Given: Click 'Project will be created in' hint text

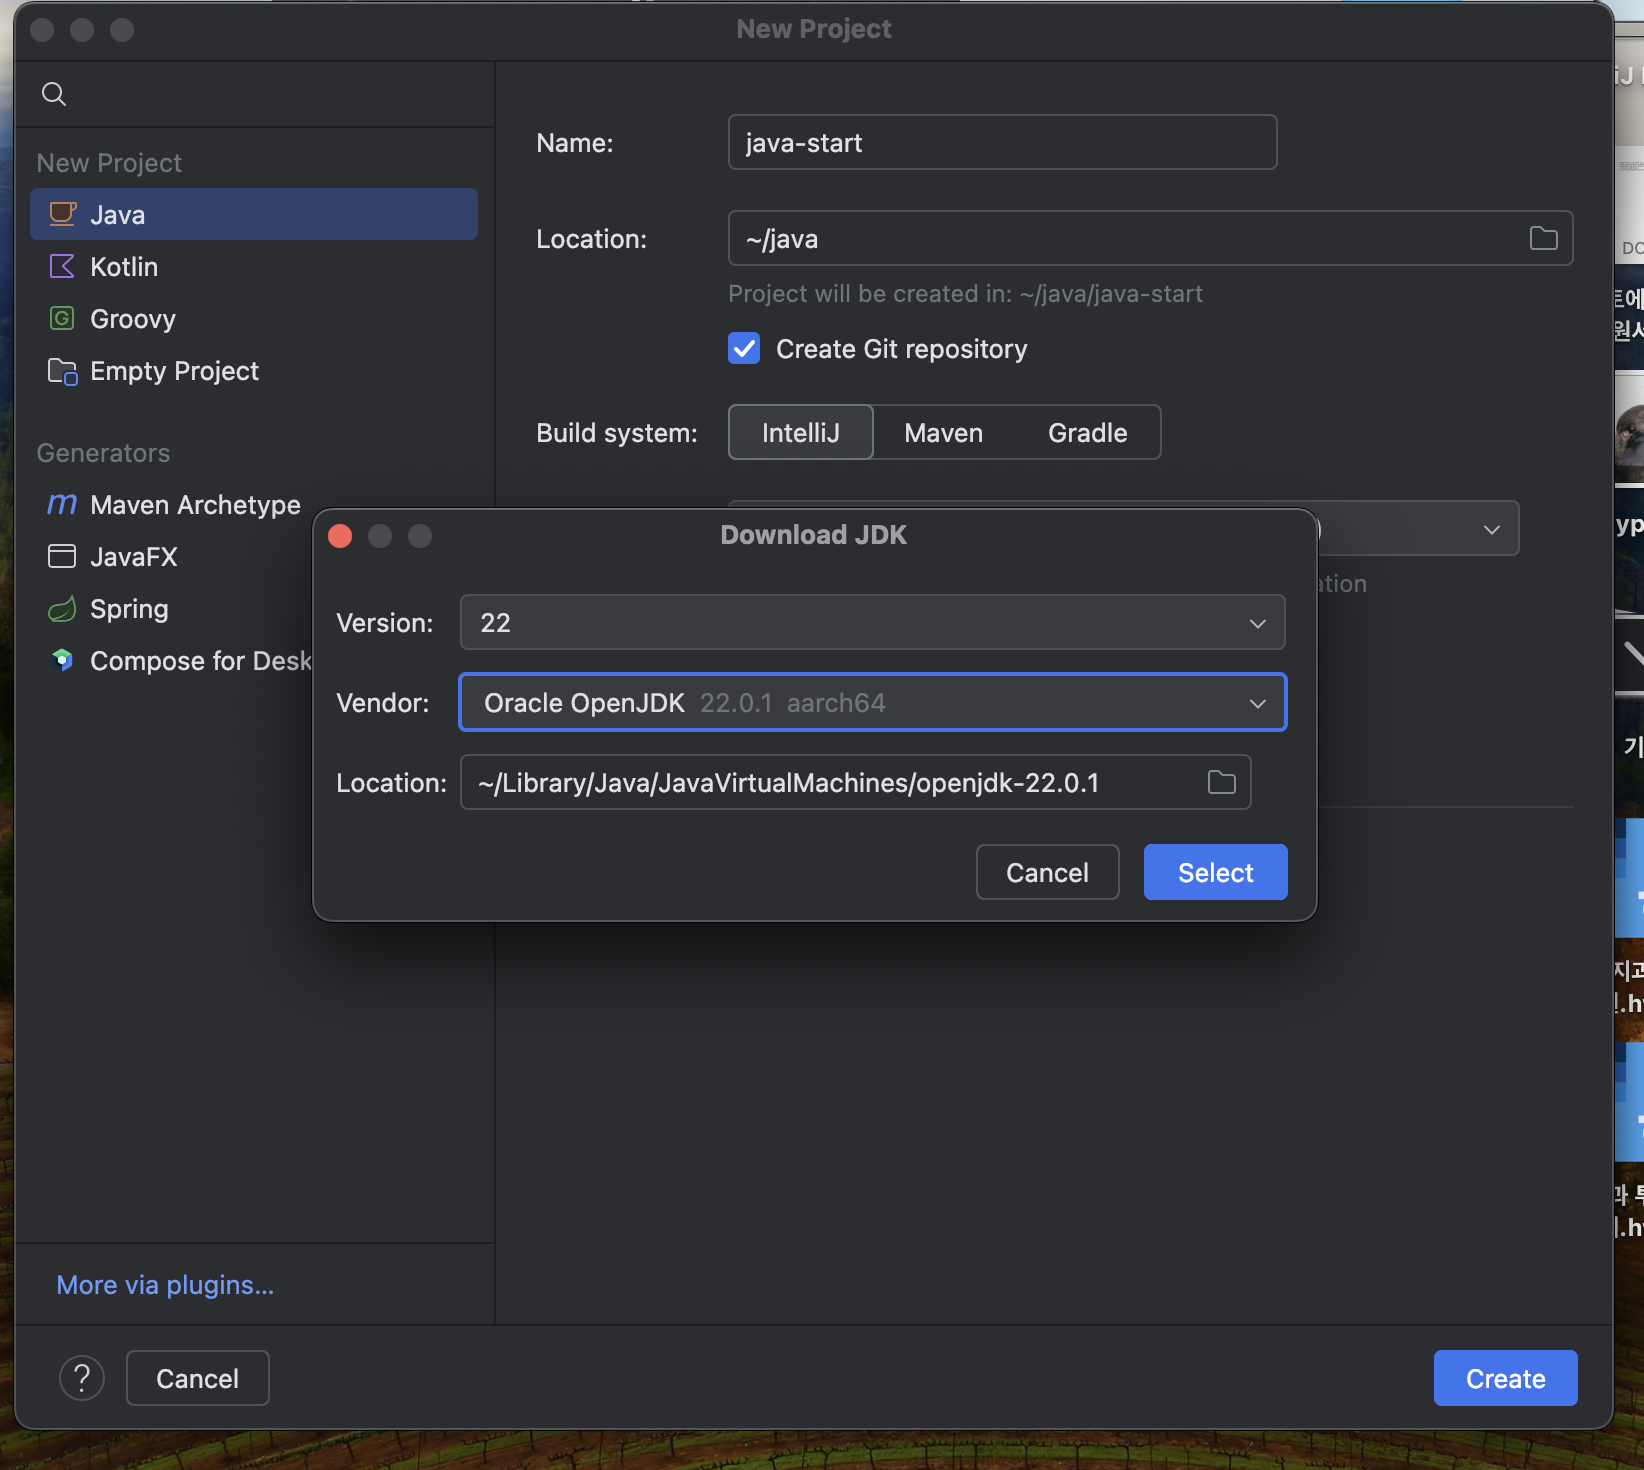Looking at the screenshot, I should [965, 294].
